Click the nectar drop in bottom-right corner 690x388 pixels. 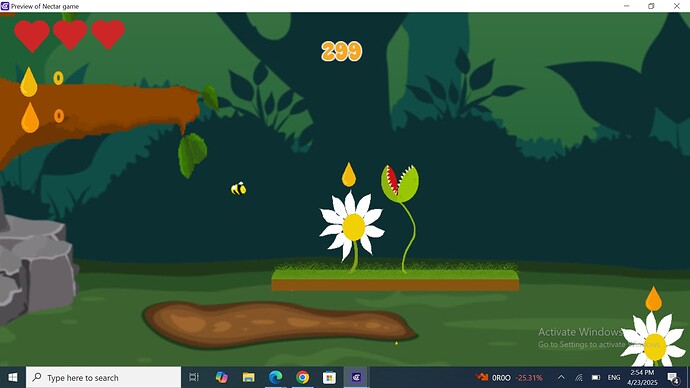pyautogui.click(x=653, y=299)
